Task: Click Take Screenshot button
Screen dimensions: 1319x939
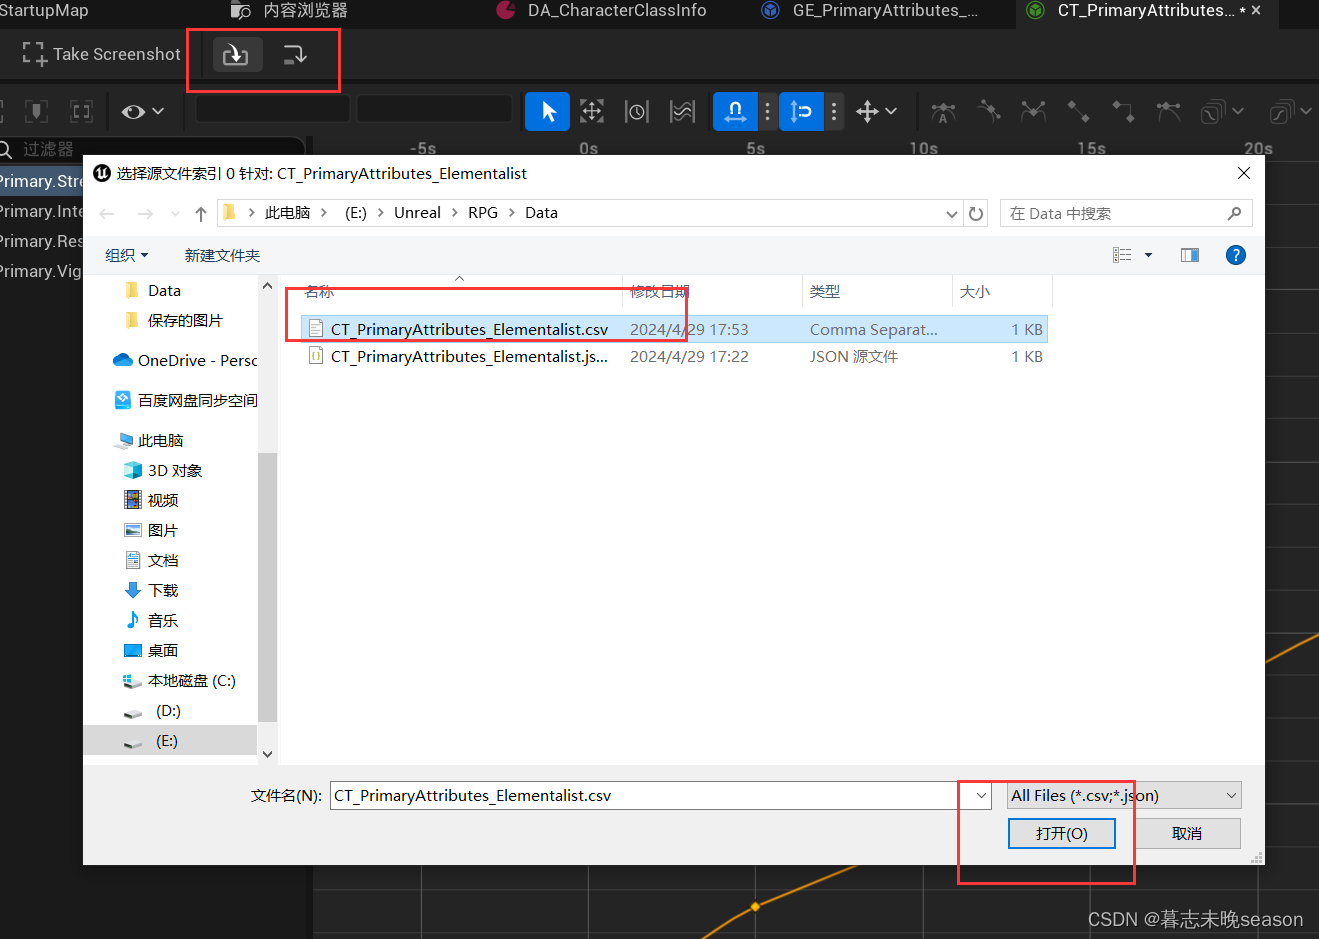Action: 101,54
